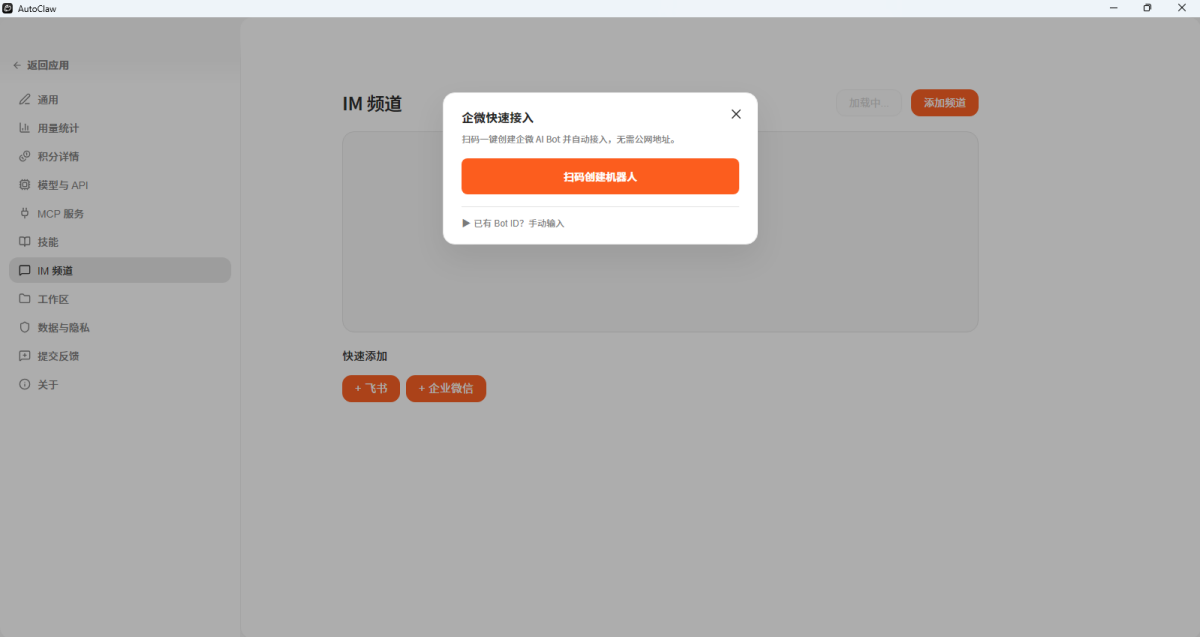
Task: Select IM 频道 in the sidebar
Action: (x=120, y=270)
